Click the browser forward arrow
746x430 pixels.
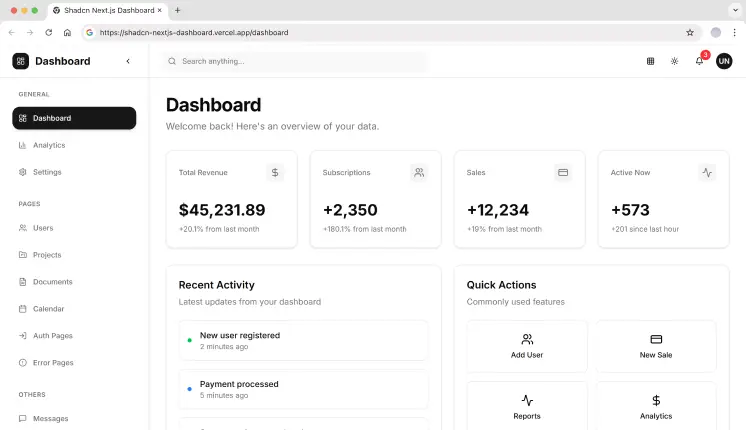(x=30, y=32)
